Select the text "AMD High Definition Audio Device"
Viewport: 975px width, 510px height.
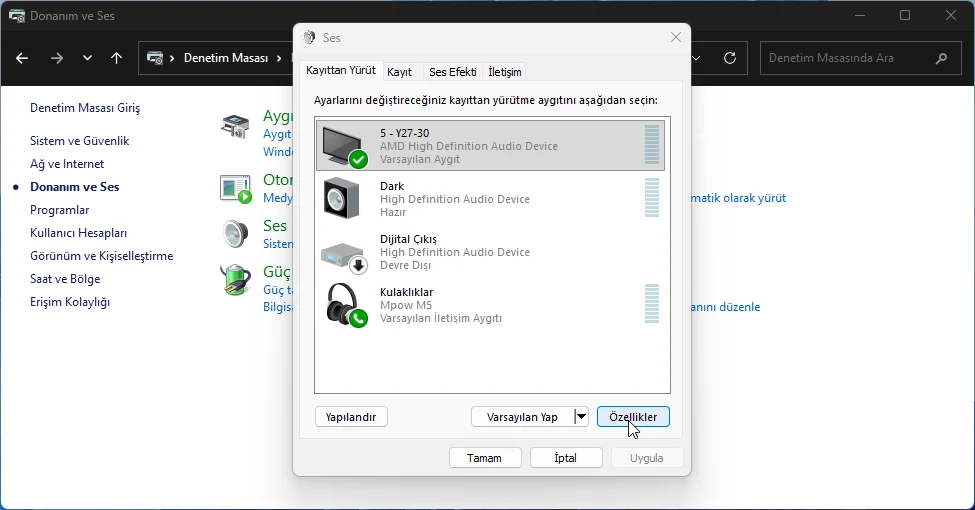pos(469,146)
